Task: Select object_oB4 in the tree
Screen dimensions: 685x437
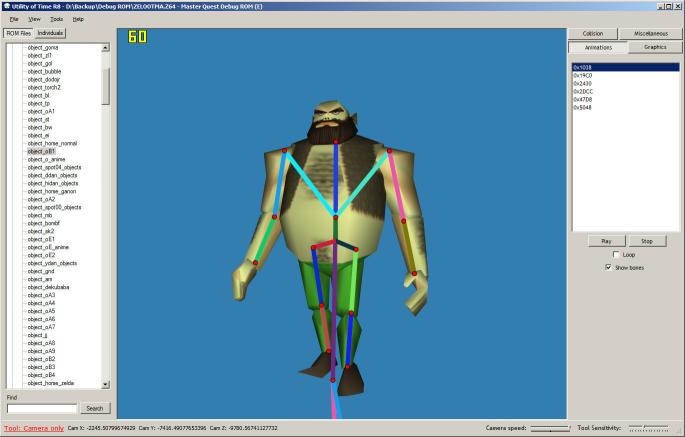Action: tap(41, 375)
